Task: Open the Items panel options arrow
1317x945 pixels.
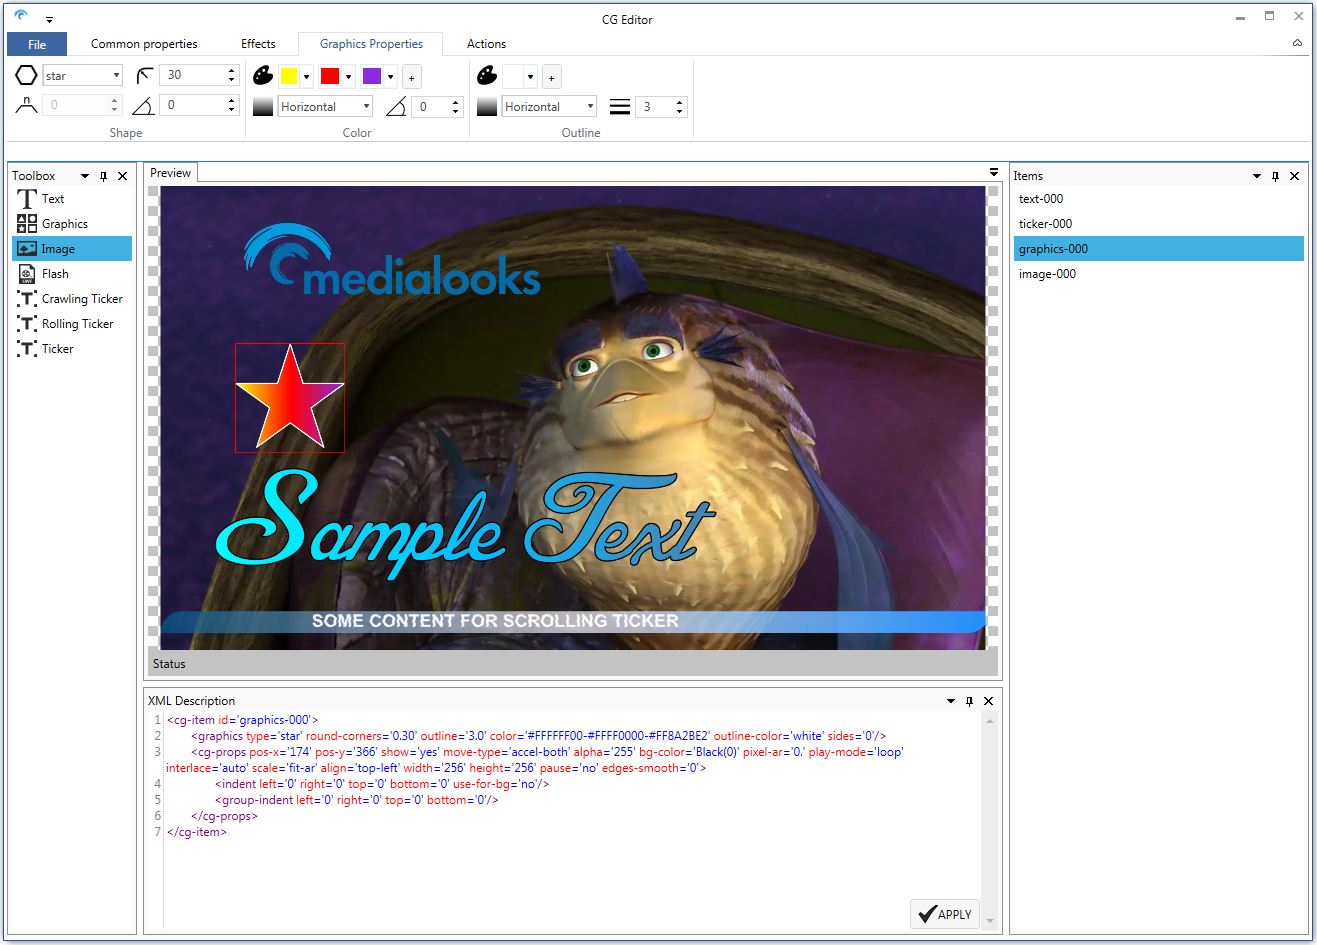Action: tap(1257, 176)
